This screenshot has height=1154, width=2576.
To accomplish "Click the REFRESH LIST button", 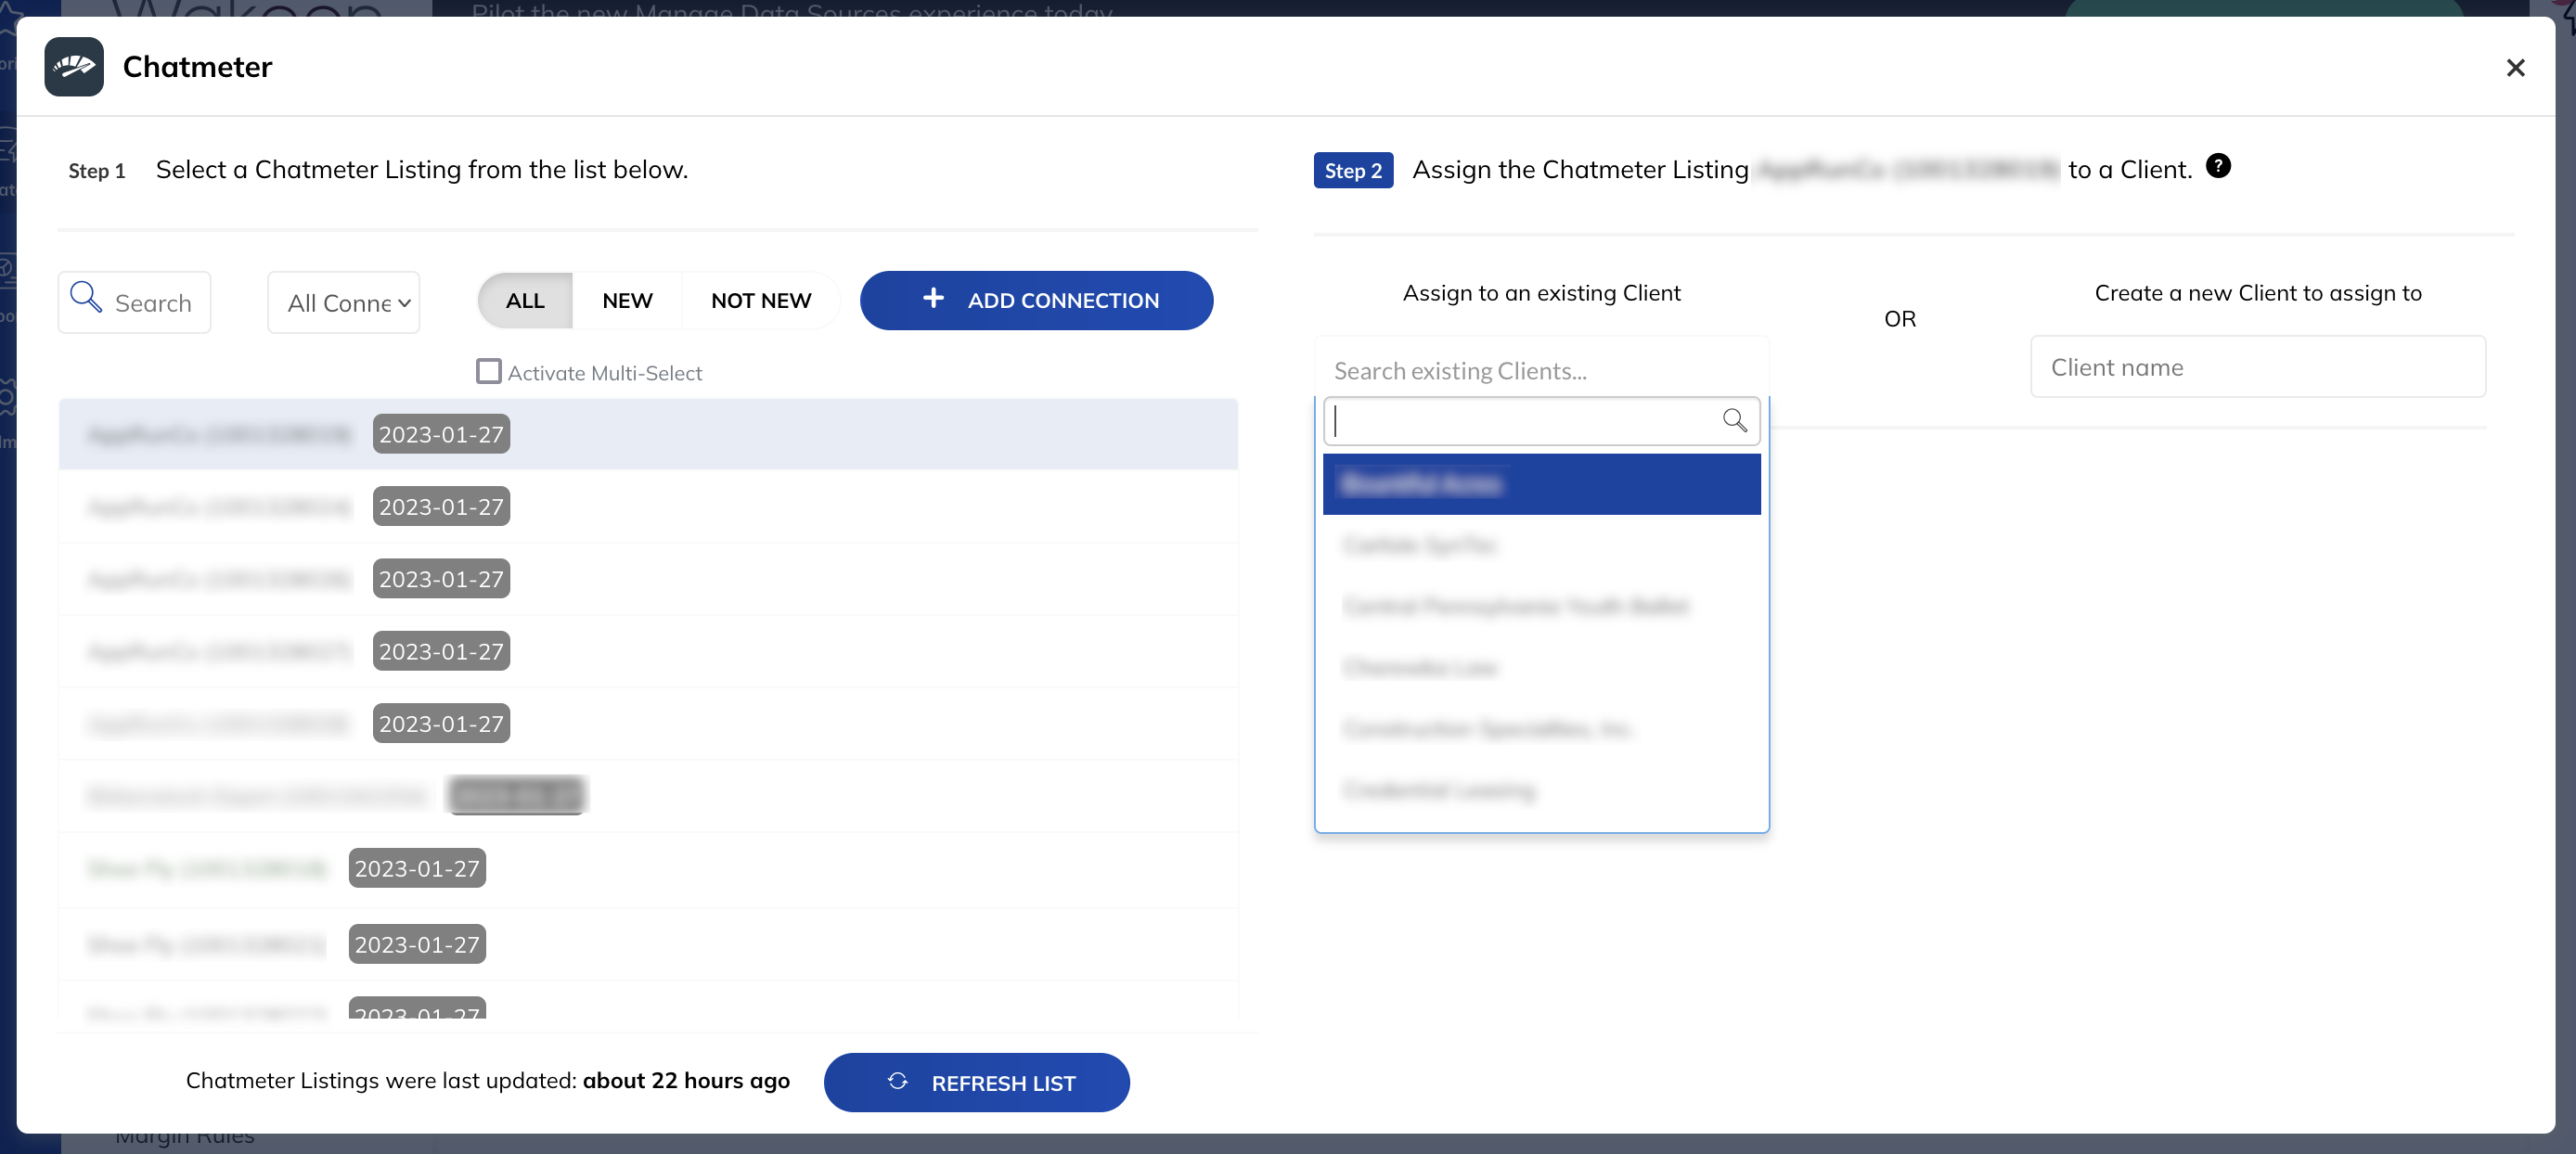I will [976, 1082].
